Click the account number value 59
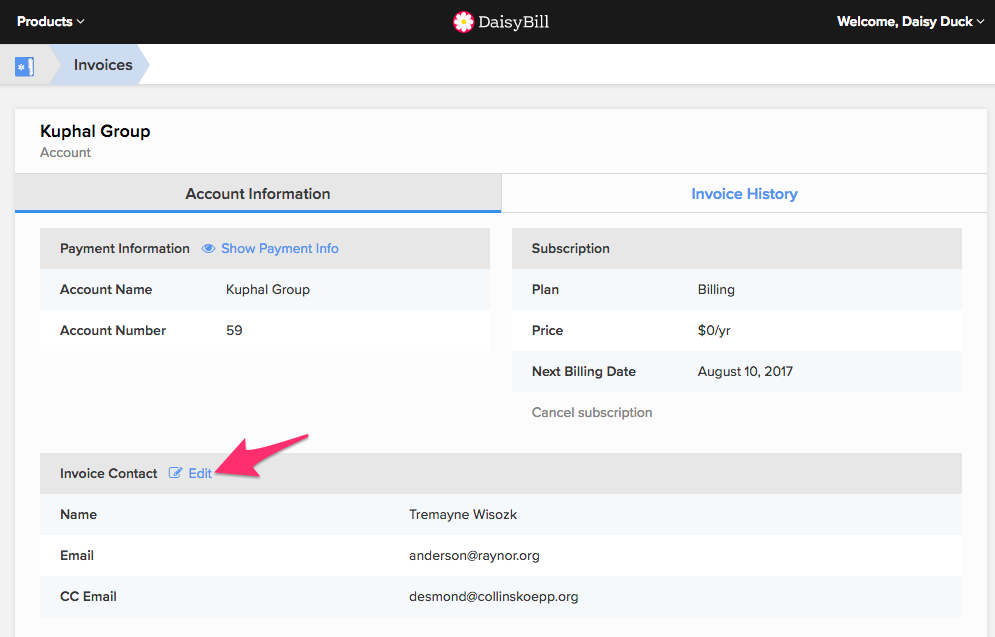This screenshot has width=995, height=637. (x=234, y=331)
